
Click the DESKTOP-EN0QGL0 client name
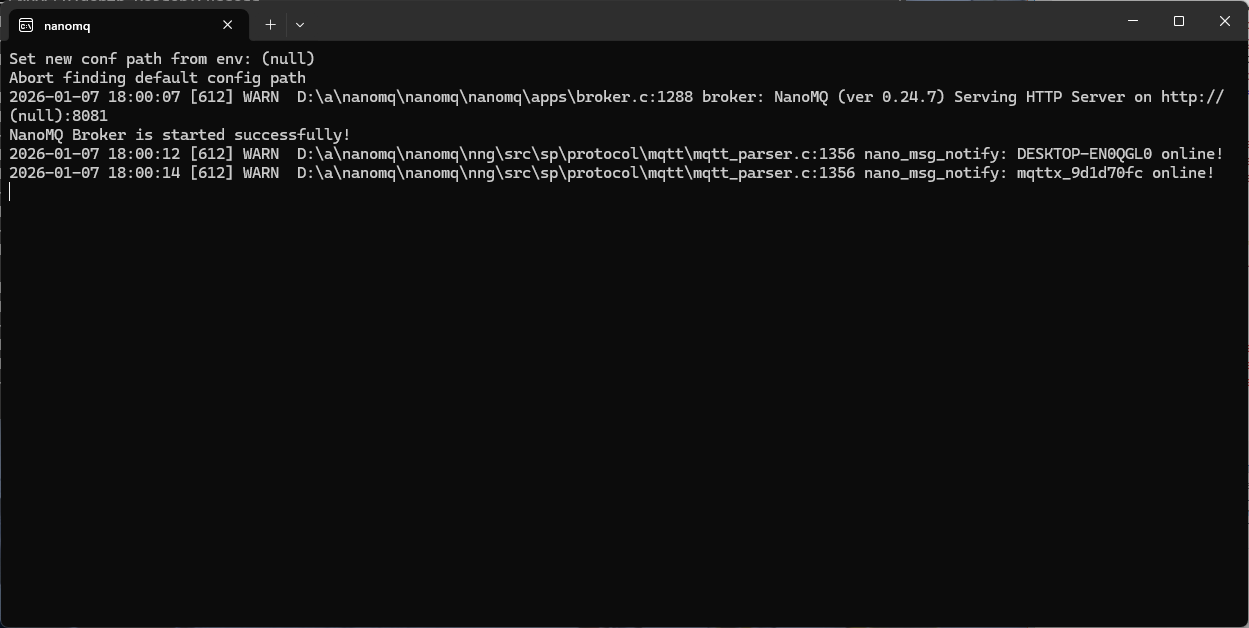1084,154
